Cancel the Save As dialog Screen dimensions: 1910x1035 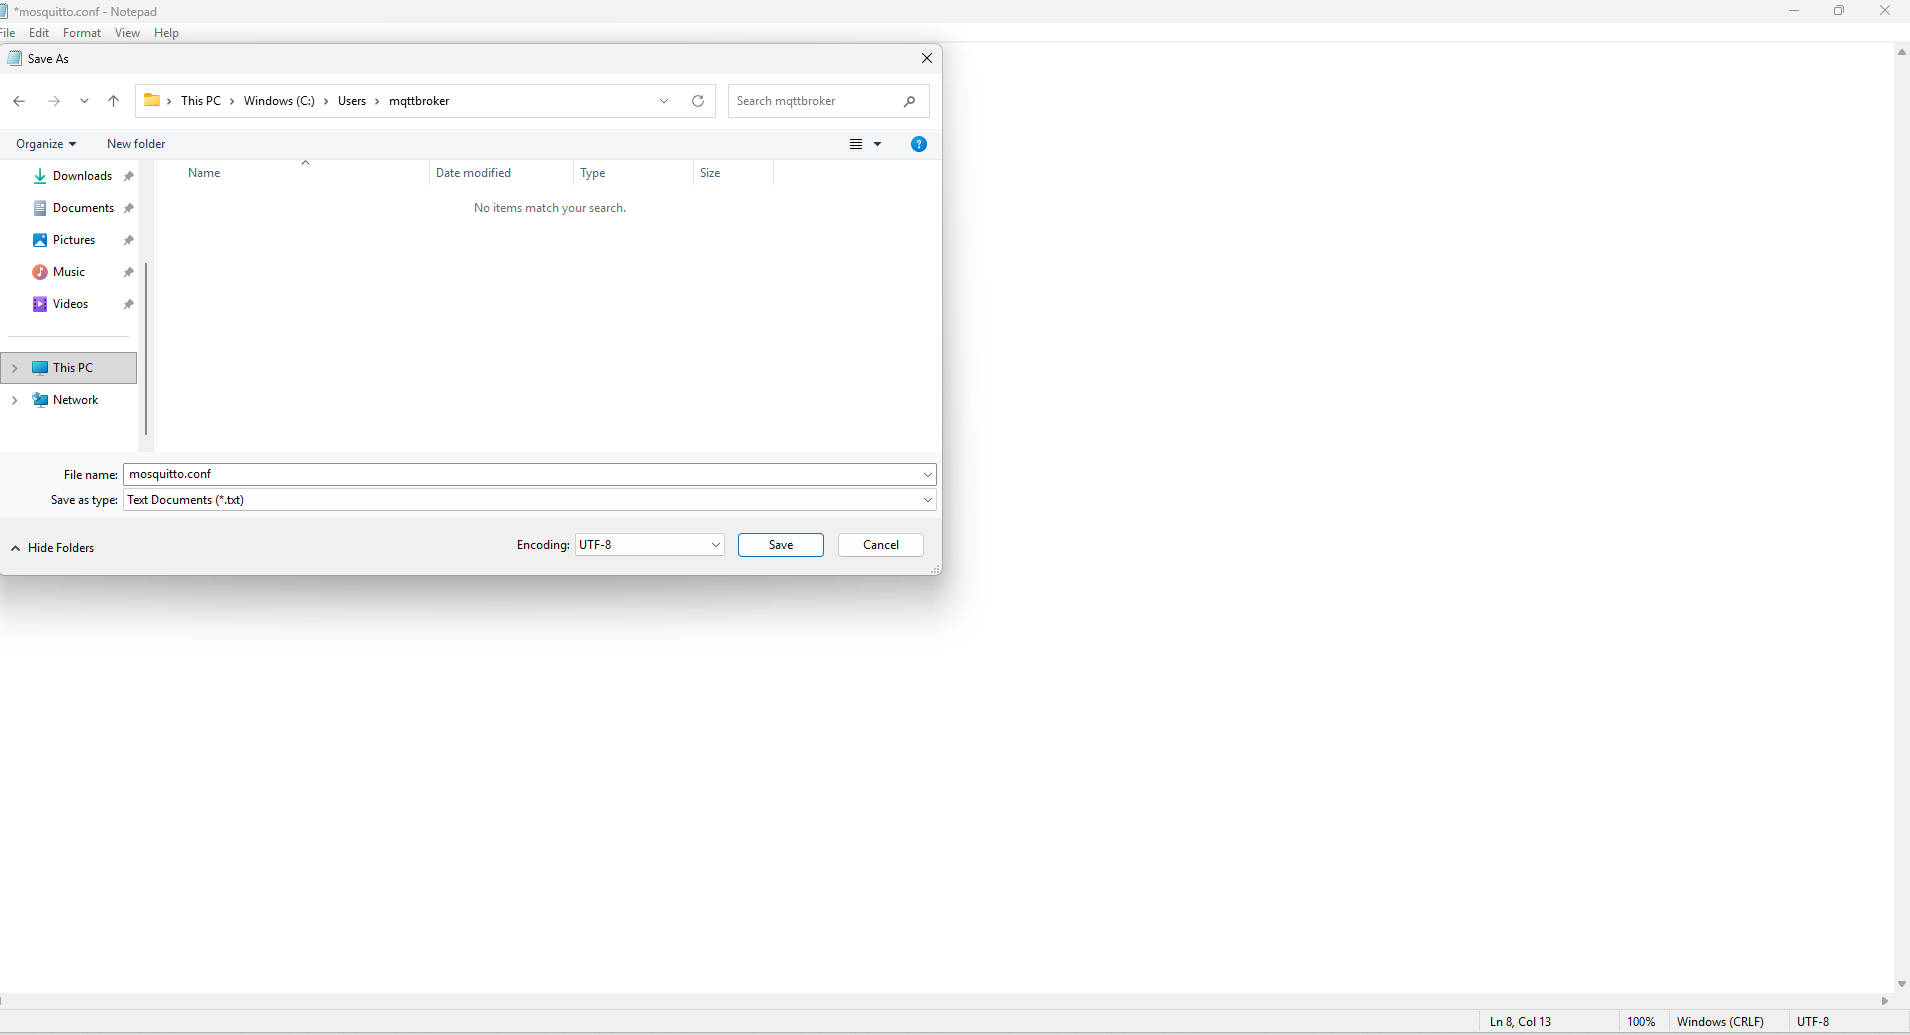[881, 545]
